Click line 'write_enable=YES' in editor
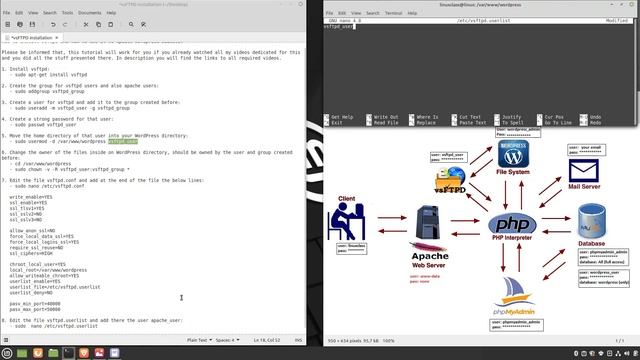This screenshot has width=640, height=360. coord(31,197)
